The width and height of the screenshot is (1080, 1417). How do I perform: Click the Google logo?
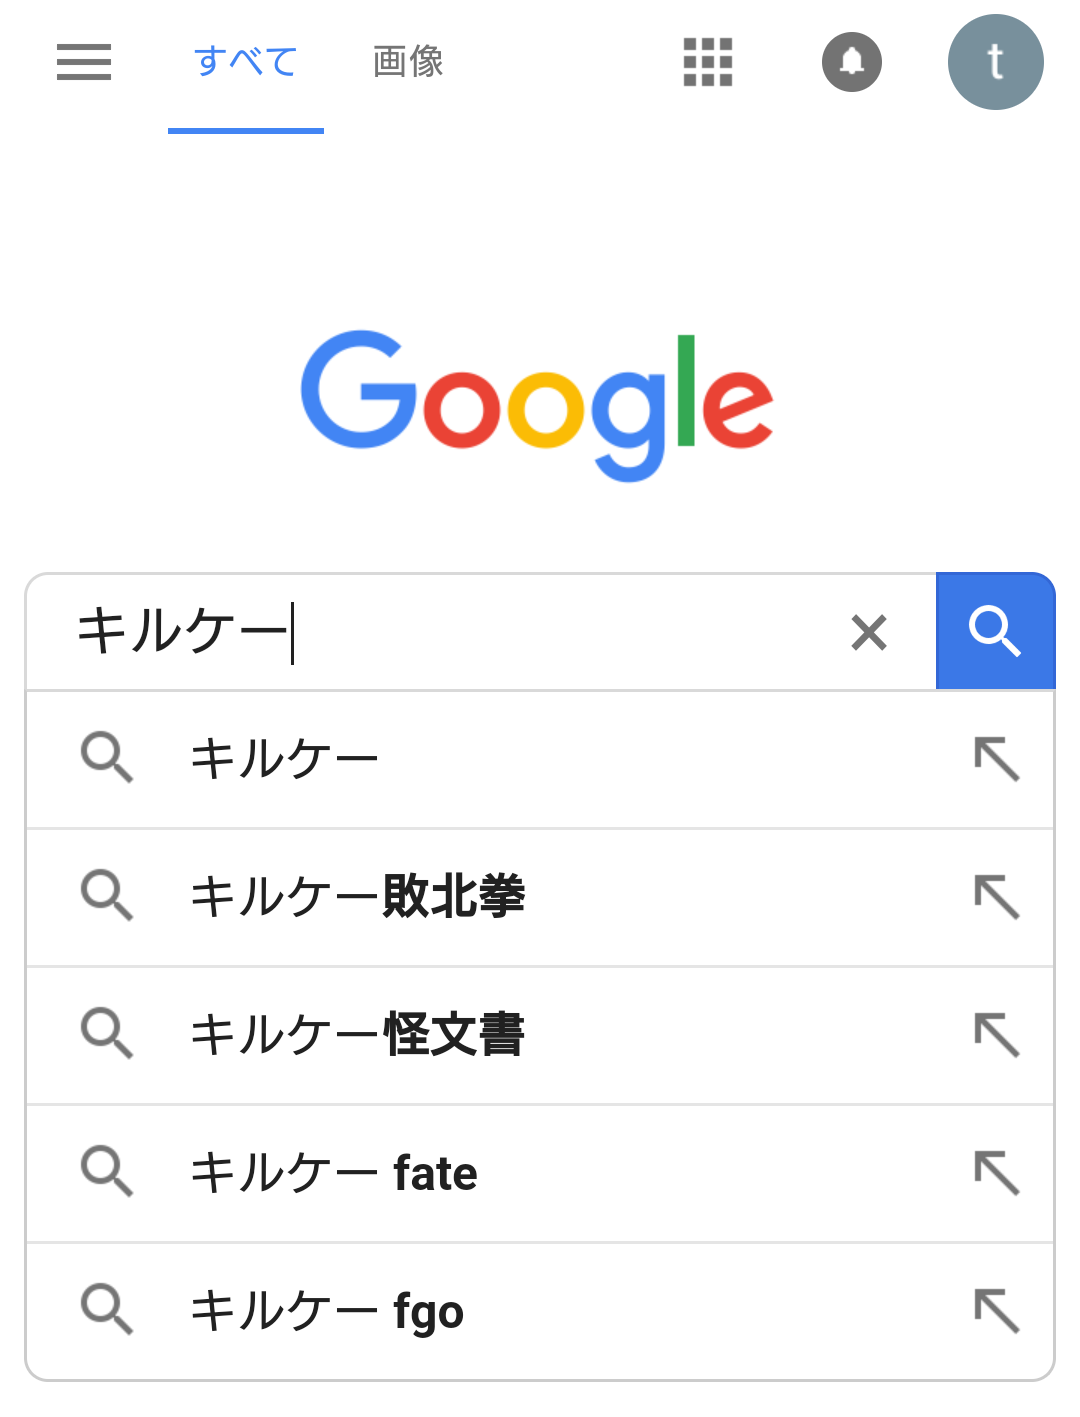pyautogui.click(x=538, y=403)
